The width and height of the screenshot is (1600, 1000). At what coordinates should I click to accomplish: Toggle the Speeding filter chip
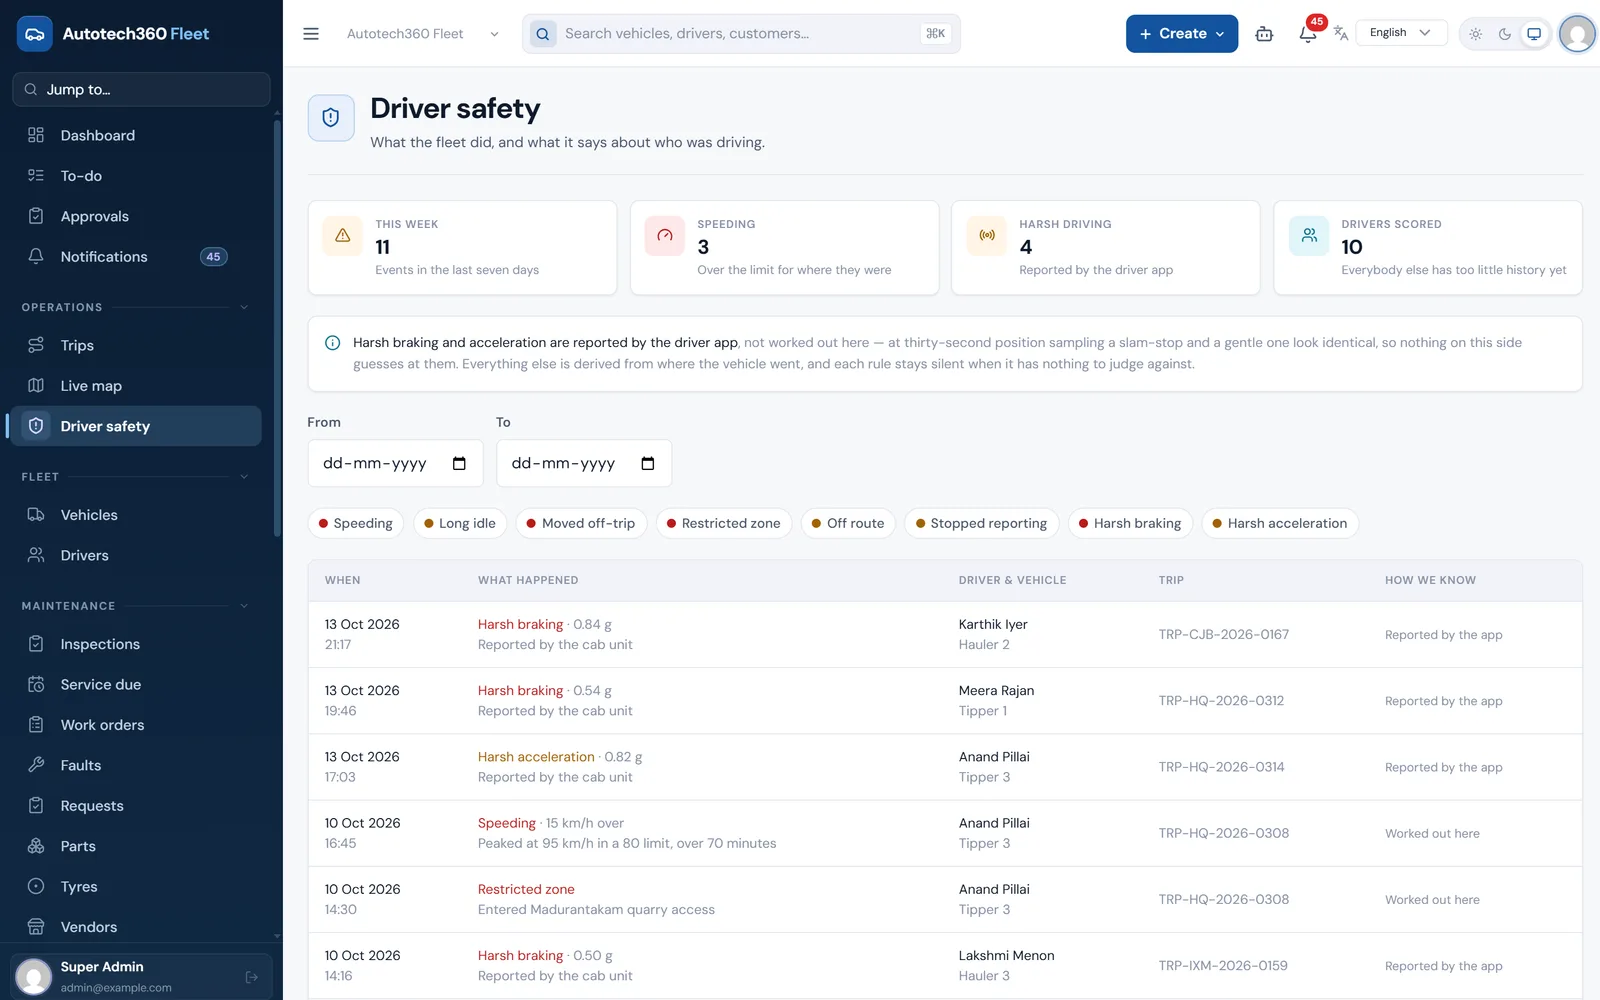[x=355, y=523]
